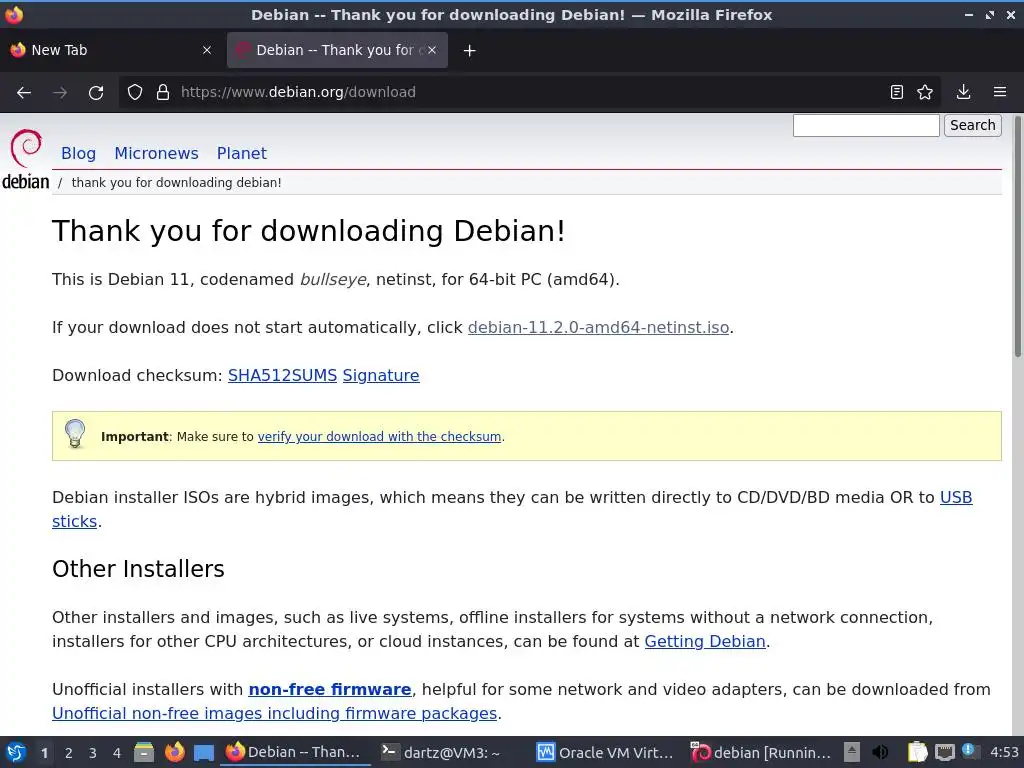Switch to workspace 2 on the taskbar
The image size is (1024, 768).
tap(69, 753)
